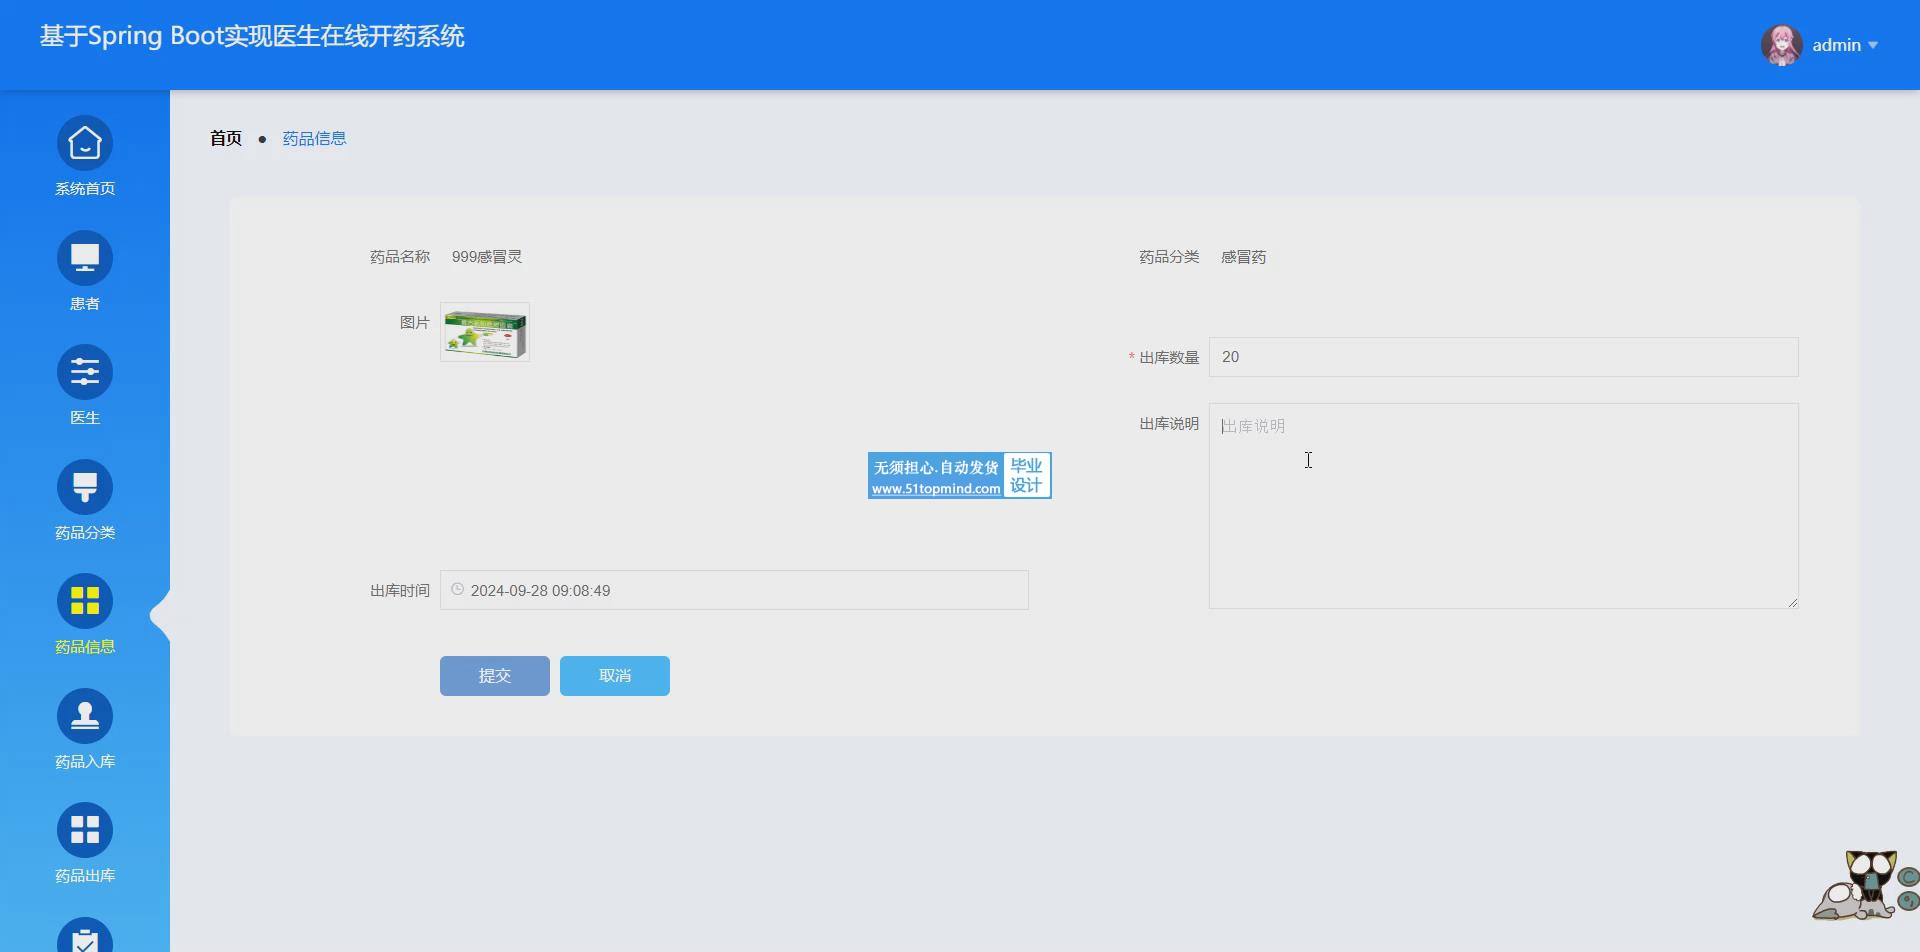
Task: Select the 药品分类 brush icon
Action: 85,487
